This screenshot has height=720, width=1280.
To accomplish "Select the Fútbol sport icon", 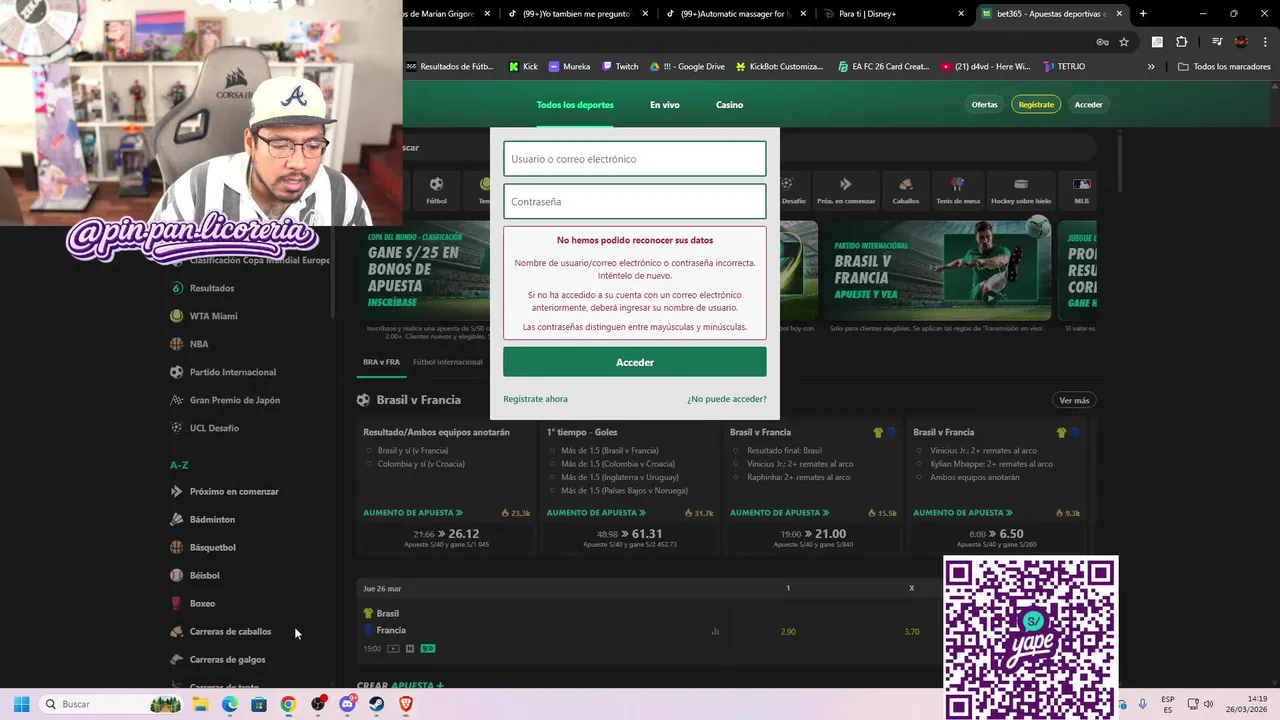I will coord(436,190).
